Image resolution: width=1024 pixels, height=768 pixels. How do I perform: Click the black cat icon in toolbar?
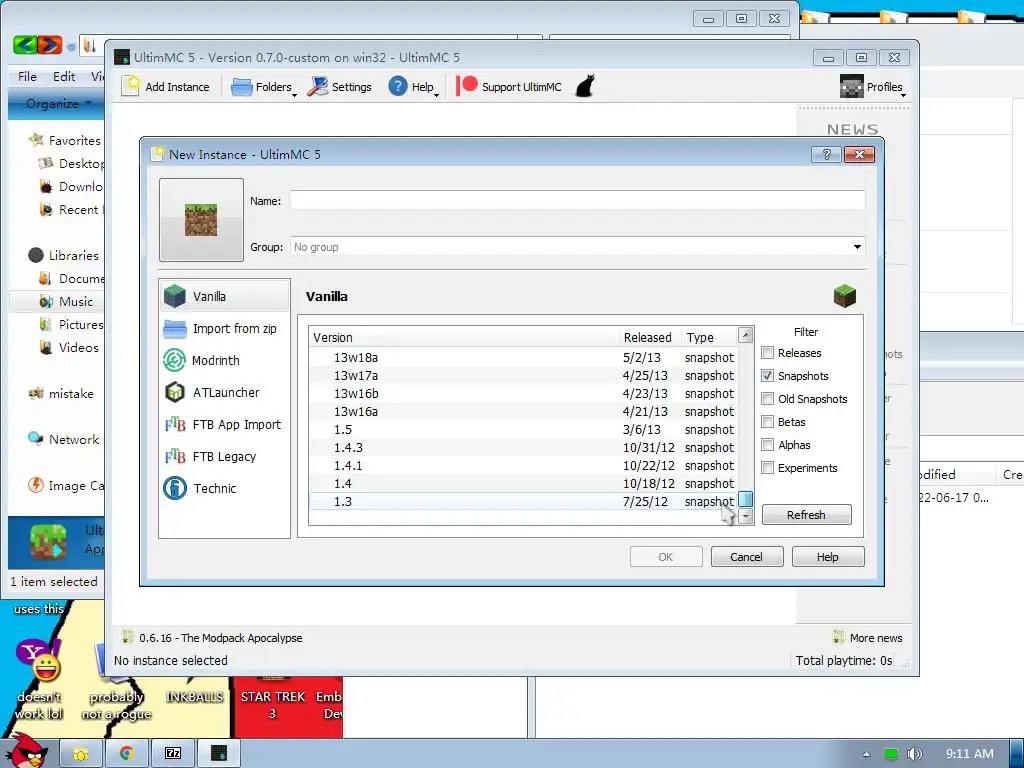pyautogui.click(x=584, y=86)
